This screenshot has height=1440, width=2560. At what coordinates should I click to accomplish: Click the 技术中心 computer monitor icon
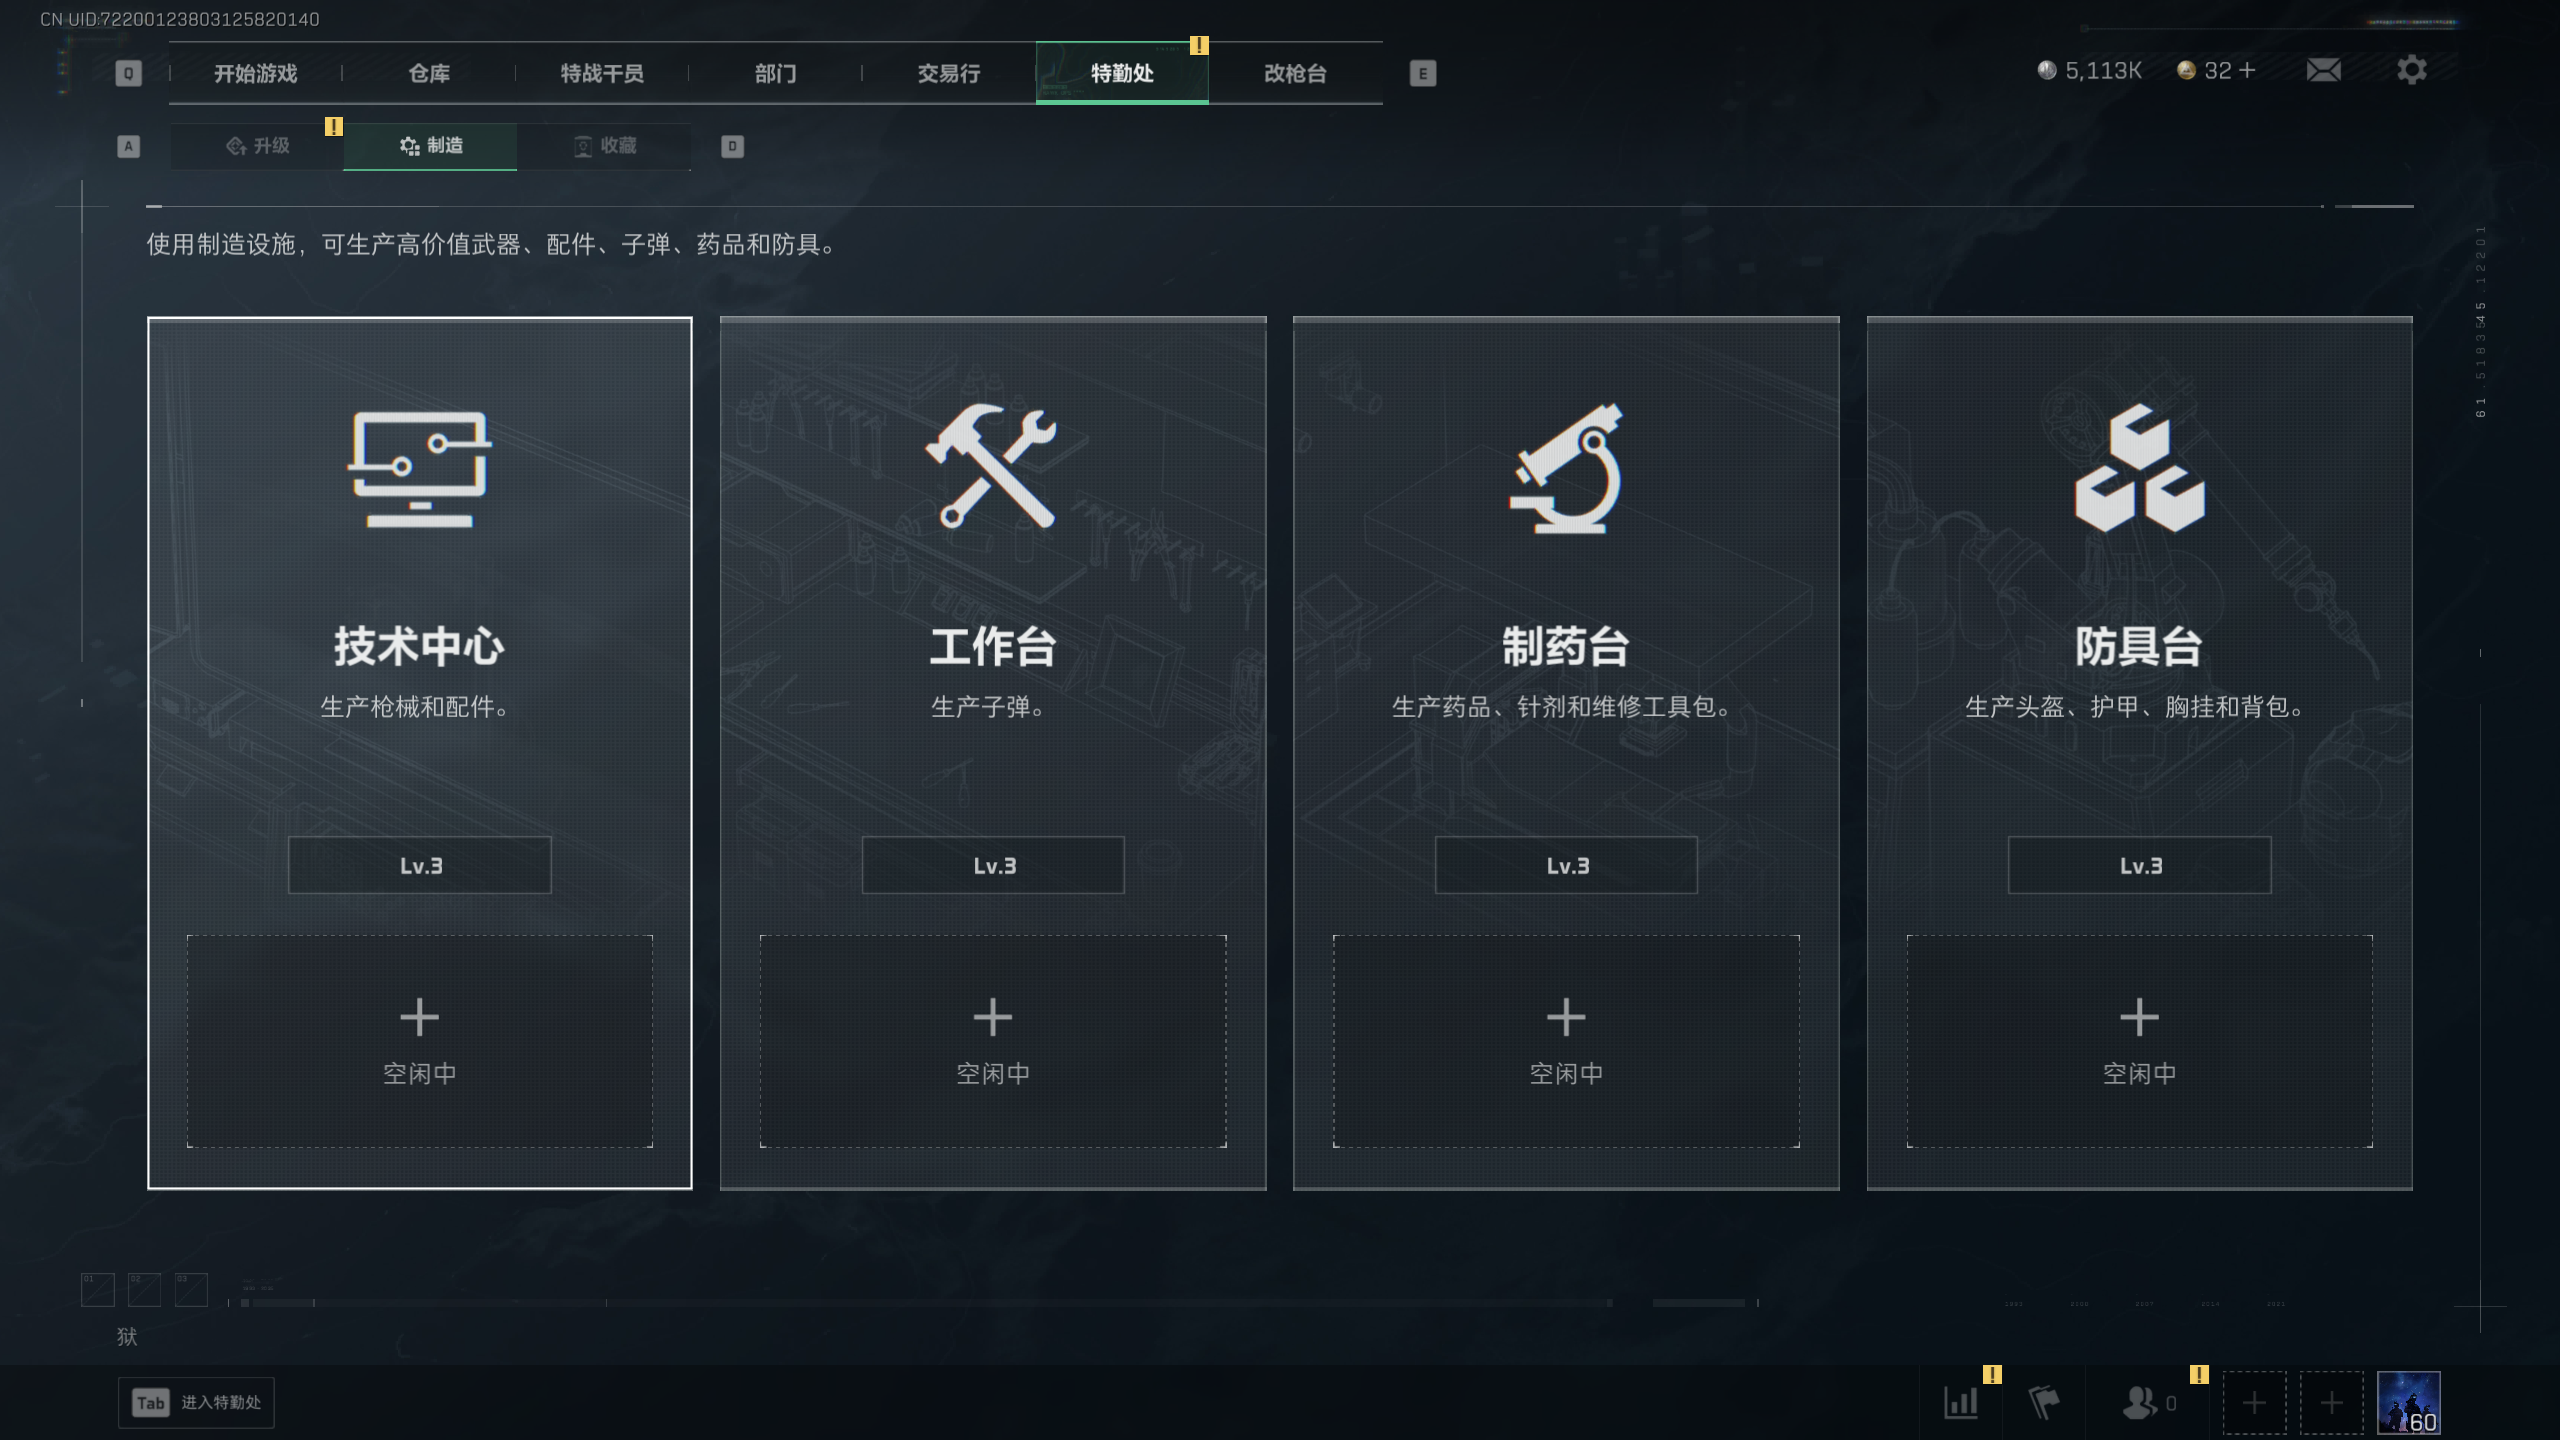tap(420, 468)
